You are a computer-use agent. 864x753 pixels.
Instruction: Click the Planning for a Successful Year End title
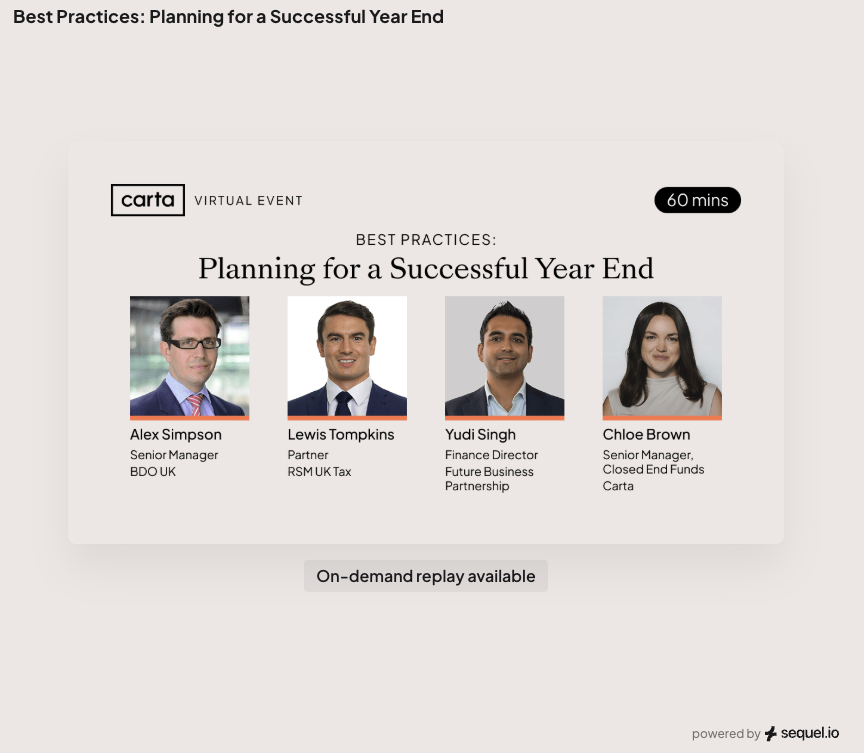(426, 268)
